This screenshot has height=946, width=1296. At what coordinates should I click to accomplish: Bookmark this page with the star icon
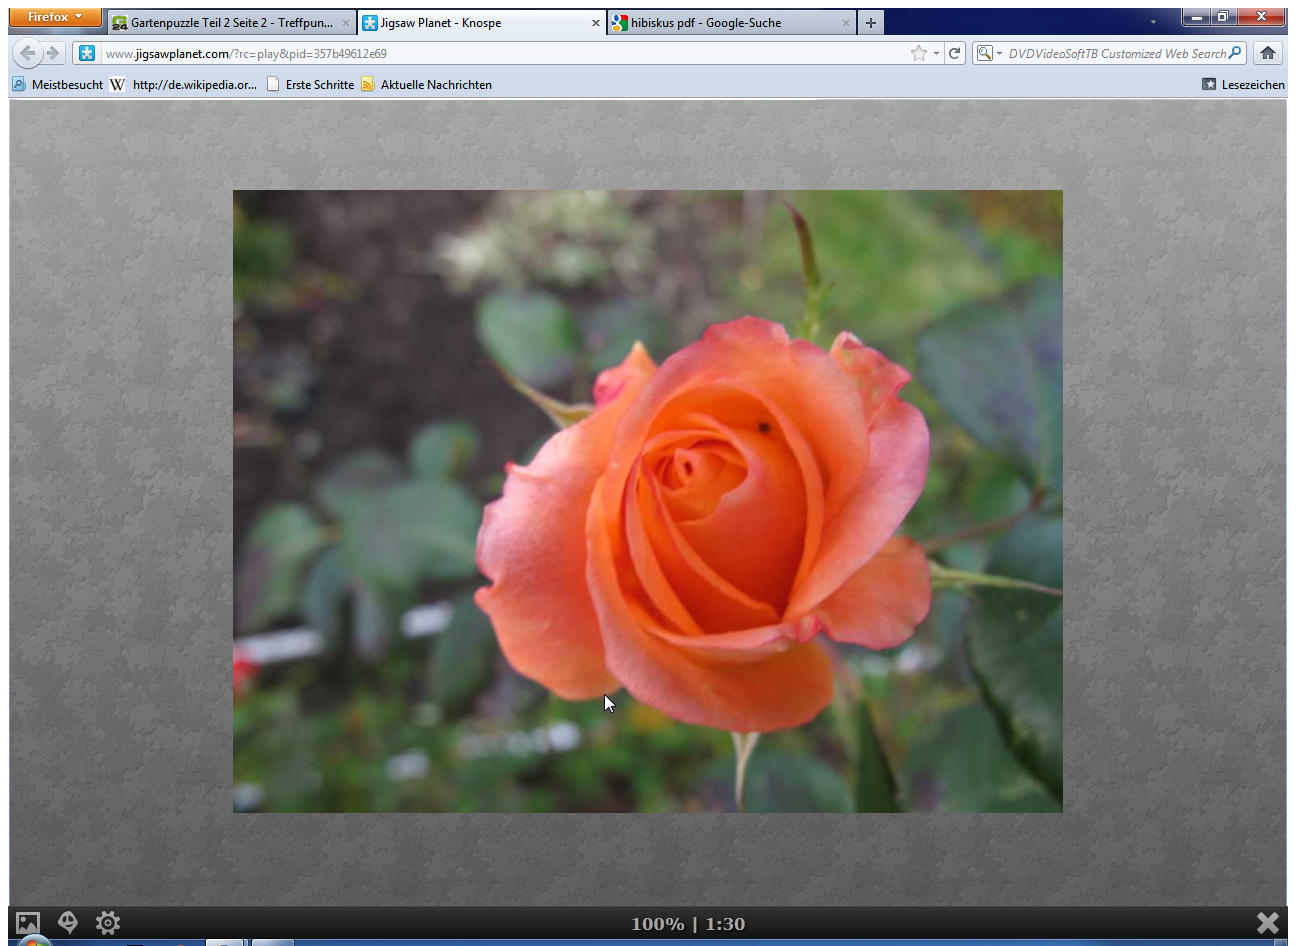coord(918,54)
